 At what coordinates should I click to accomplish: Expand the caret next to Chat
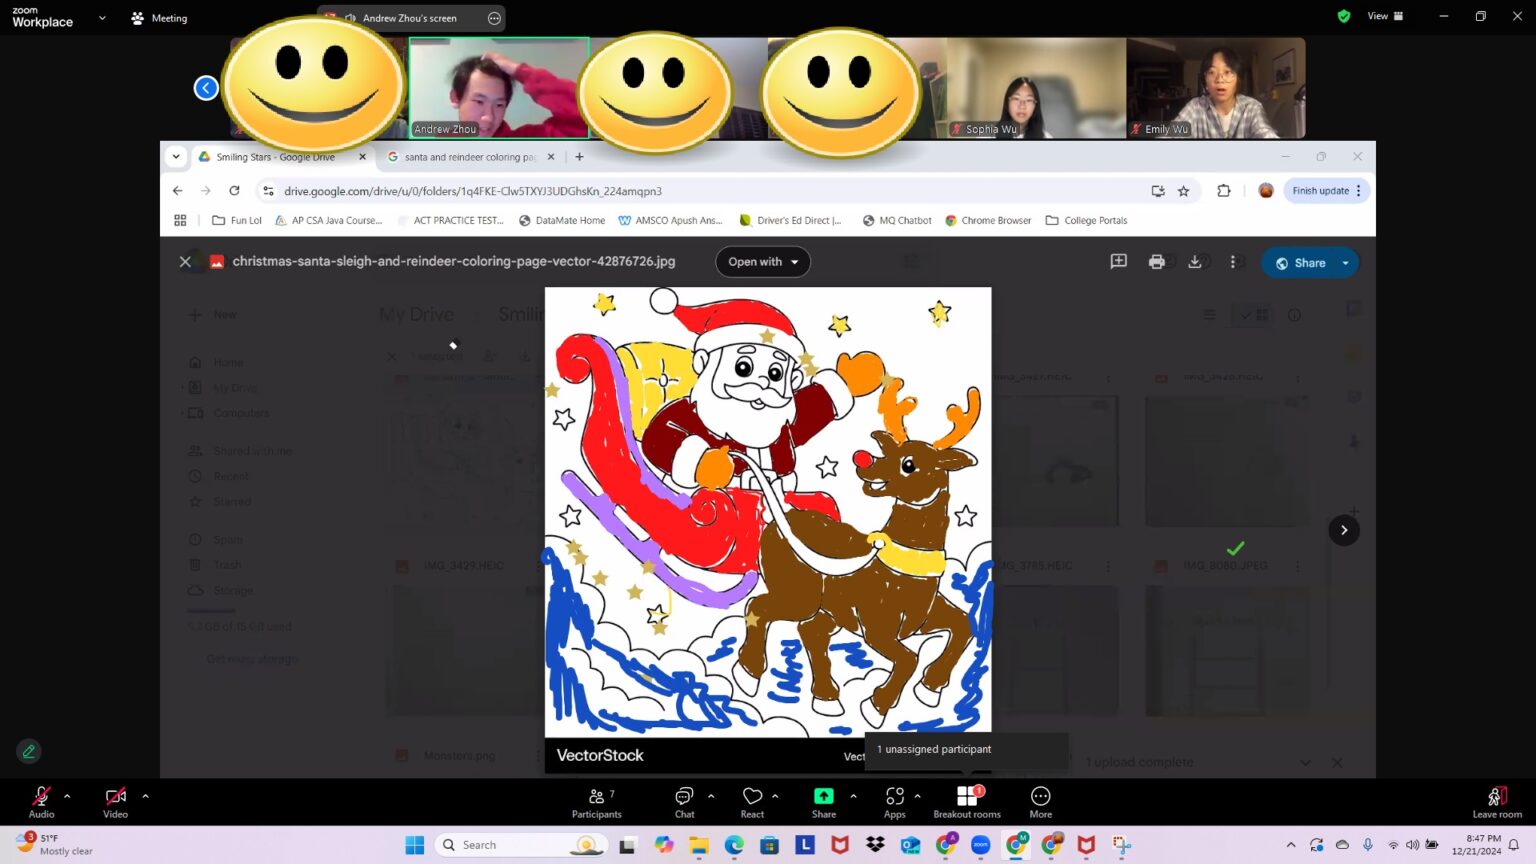pyautogui.click(x=711, y=796)
